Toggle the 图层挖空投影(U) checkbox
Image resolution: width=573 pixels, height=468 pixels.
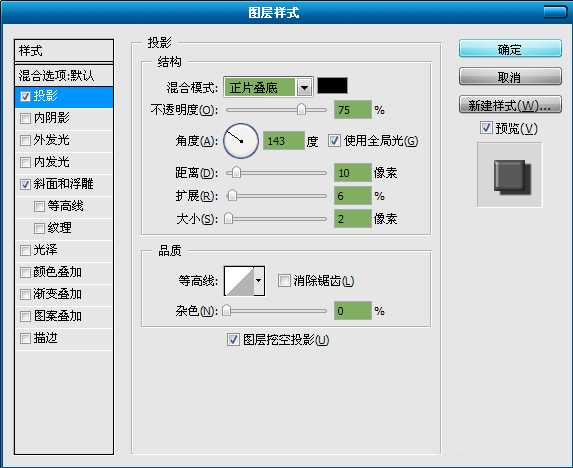(x=233, y=340)
